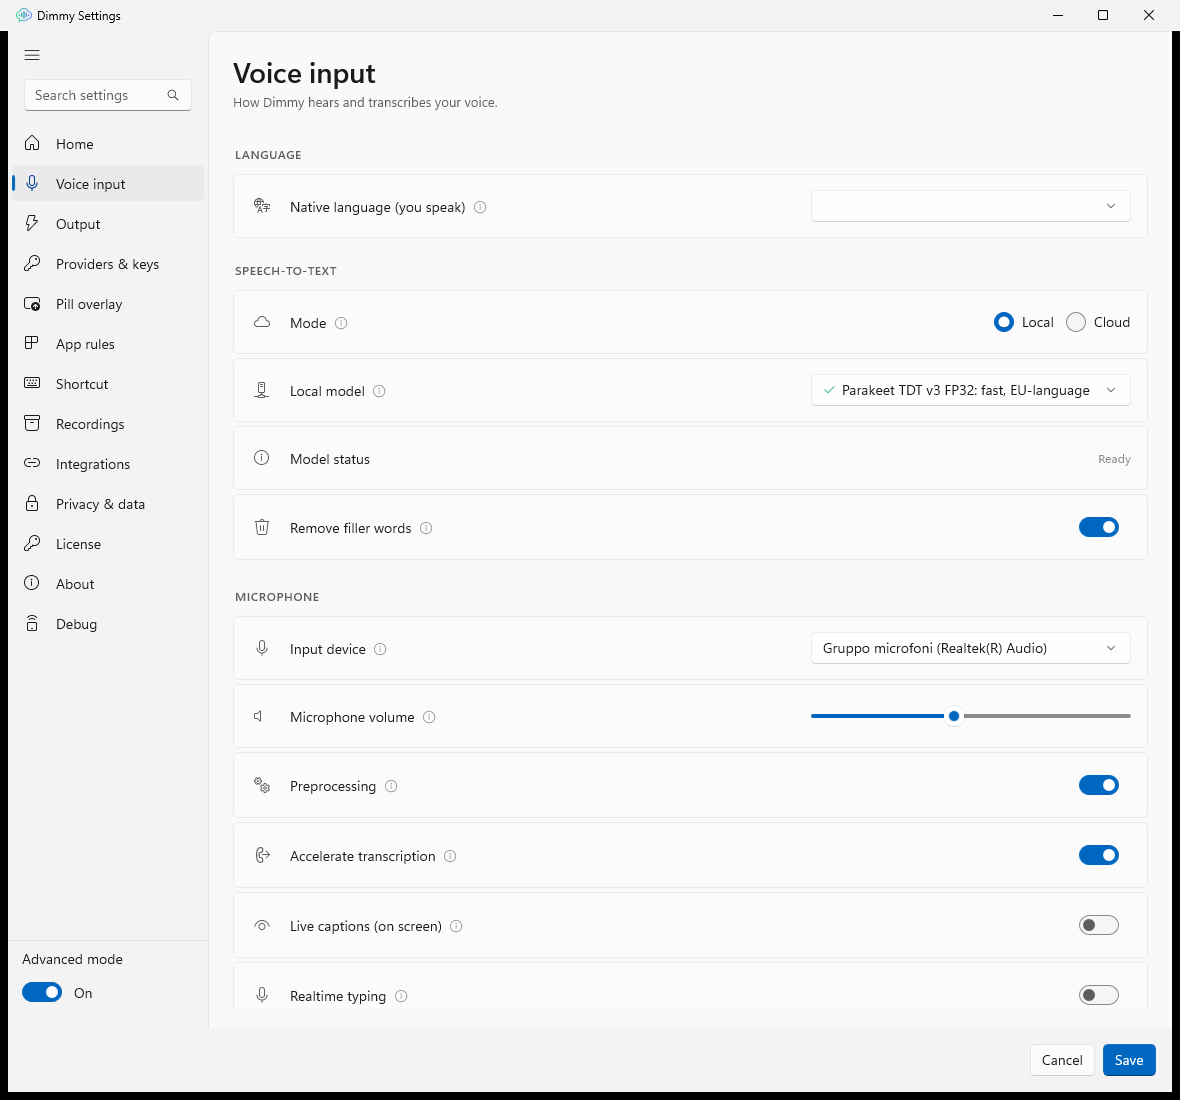This screenshot has height=1100, width=1180.
Task: Click info icon next to Realtime typing
Action: click(401, 996)
